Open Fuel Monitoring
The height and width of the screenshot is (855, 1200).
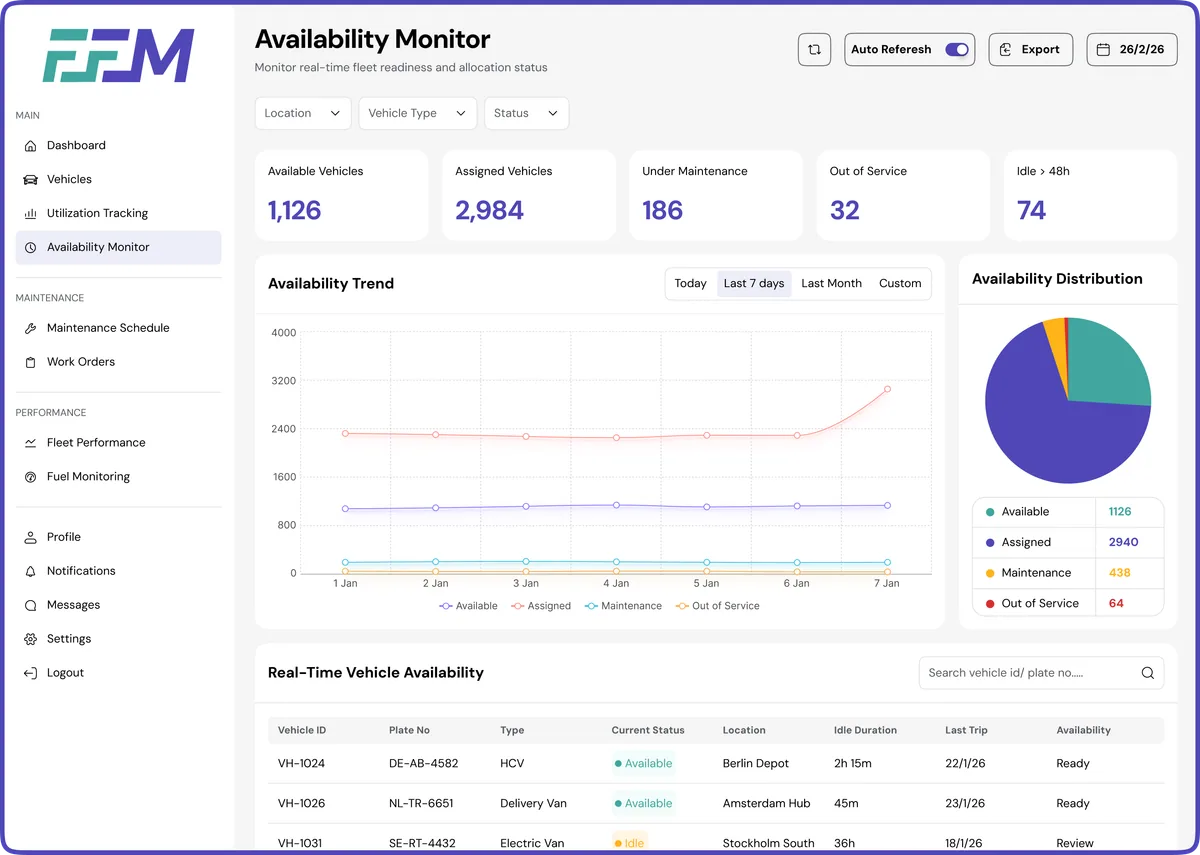[x=89, y=476]
